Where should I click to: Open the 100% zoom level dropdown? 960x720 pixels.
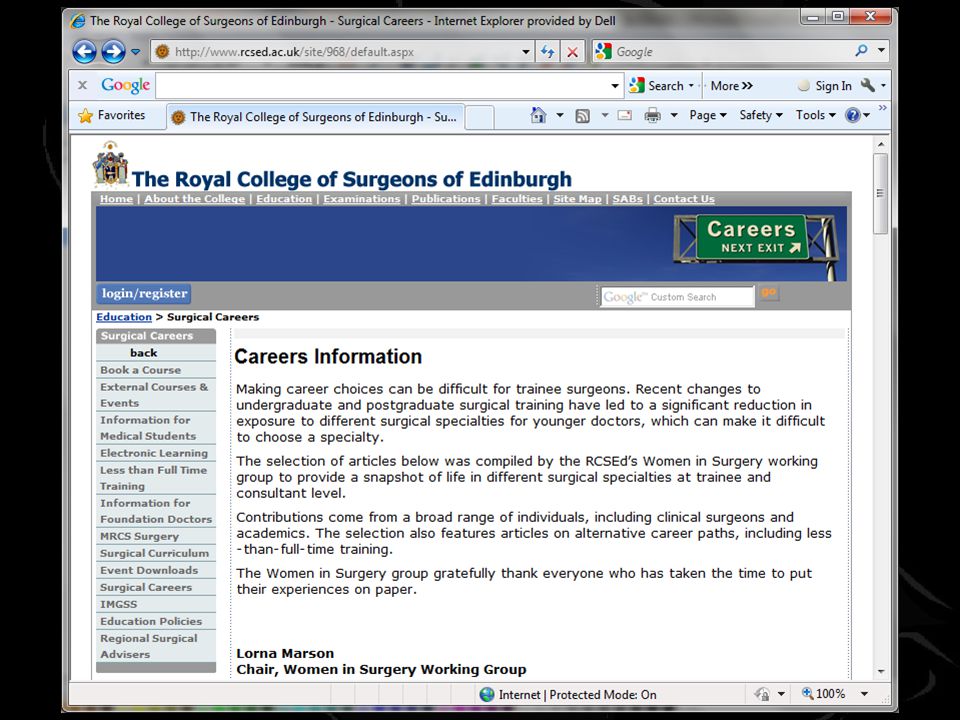(x=864, y=694)
